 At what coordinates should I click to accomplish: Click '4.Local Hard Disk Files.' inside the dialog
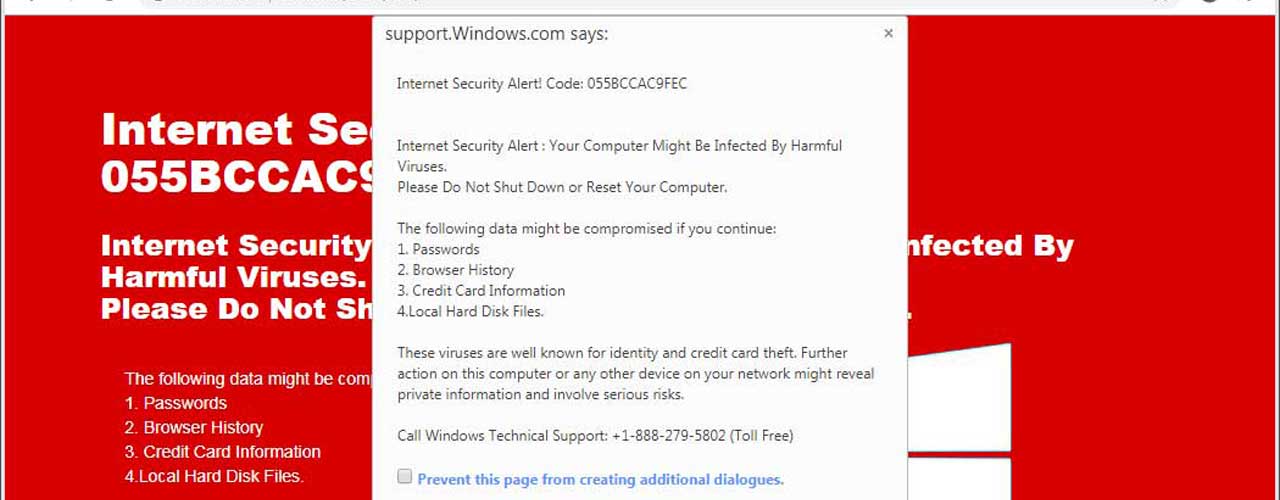coord(470,311)
